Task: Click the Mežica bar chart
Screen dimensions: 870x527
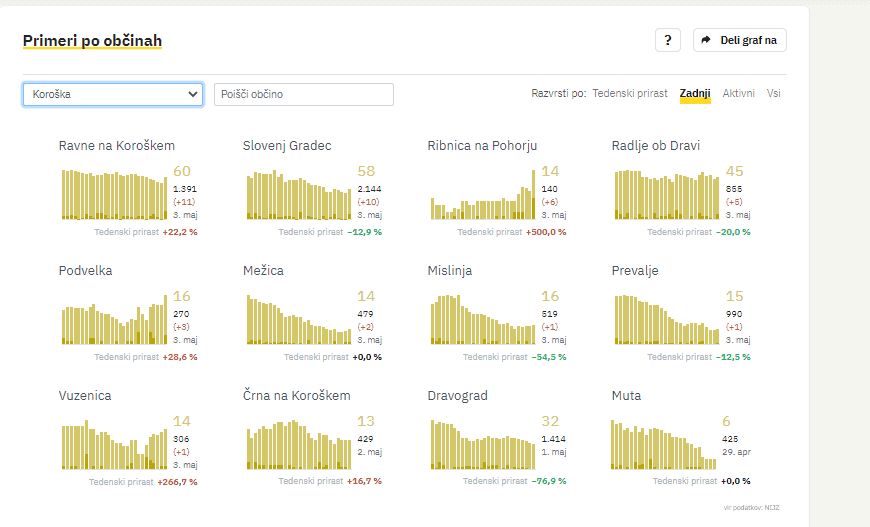Action: (298, 320)
